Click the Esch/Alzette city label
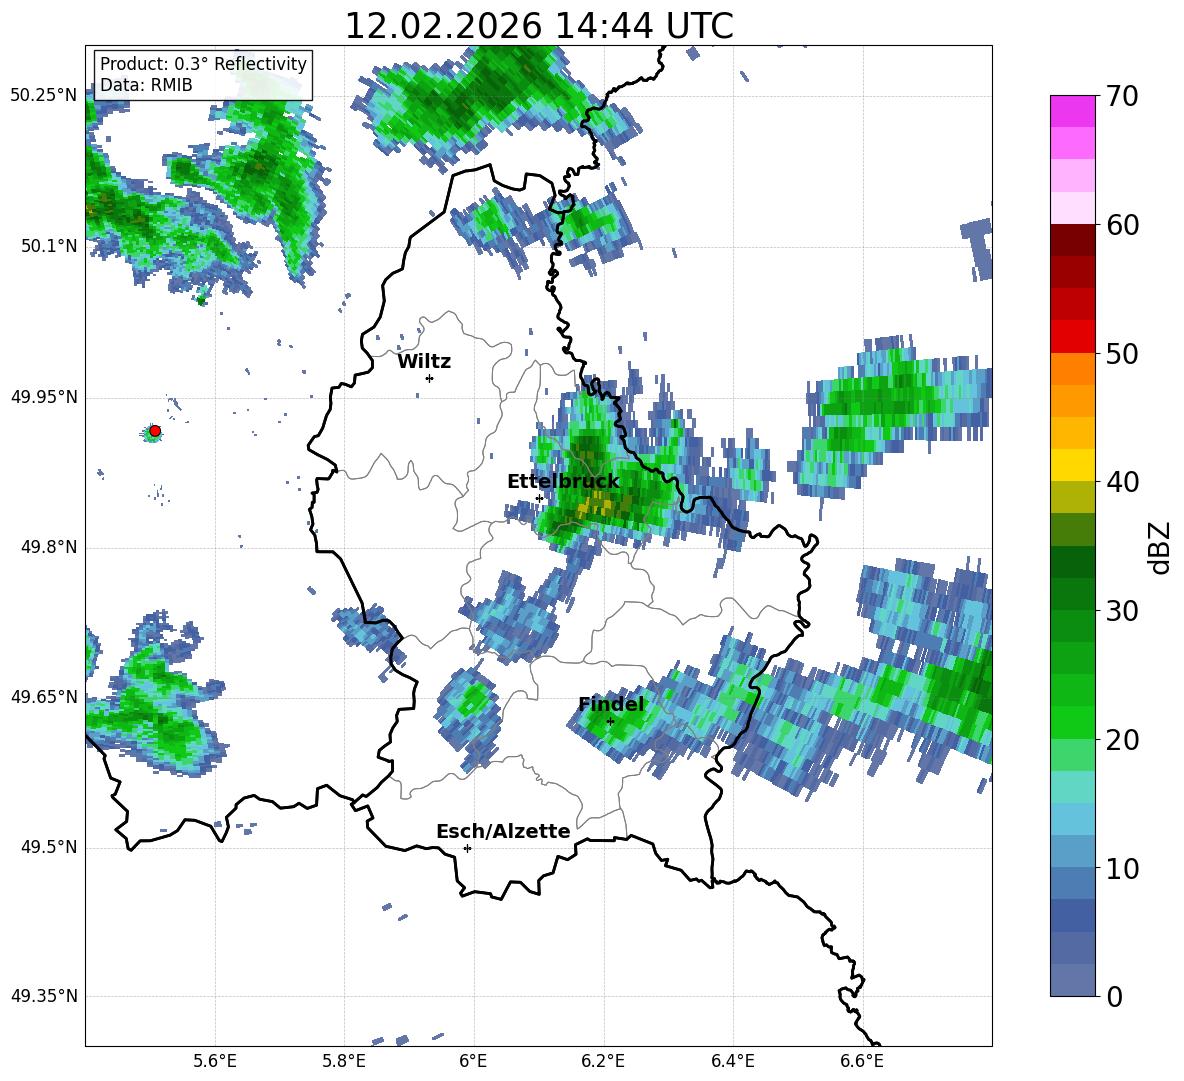Viewport: 1184px width, 1081px height. 504,831
